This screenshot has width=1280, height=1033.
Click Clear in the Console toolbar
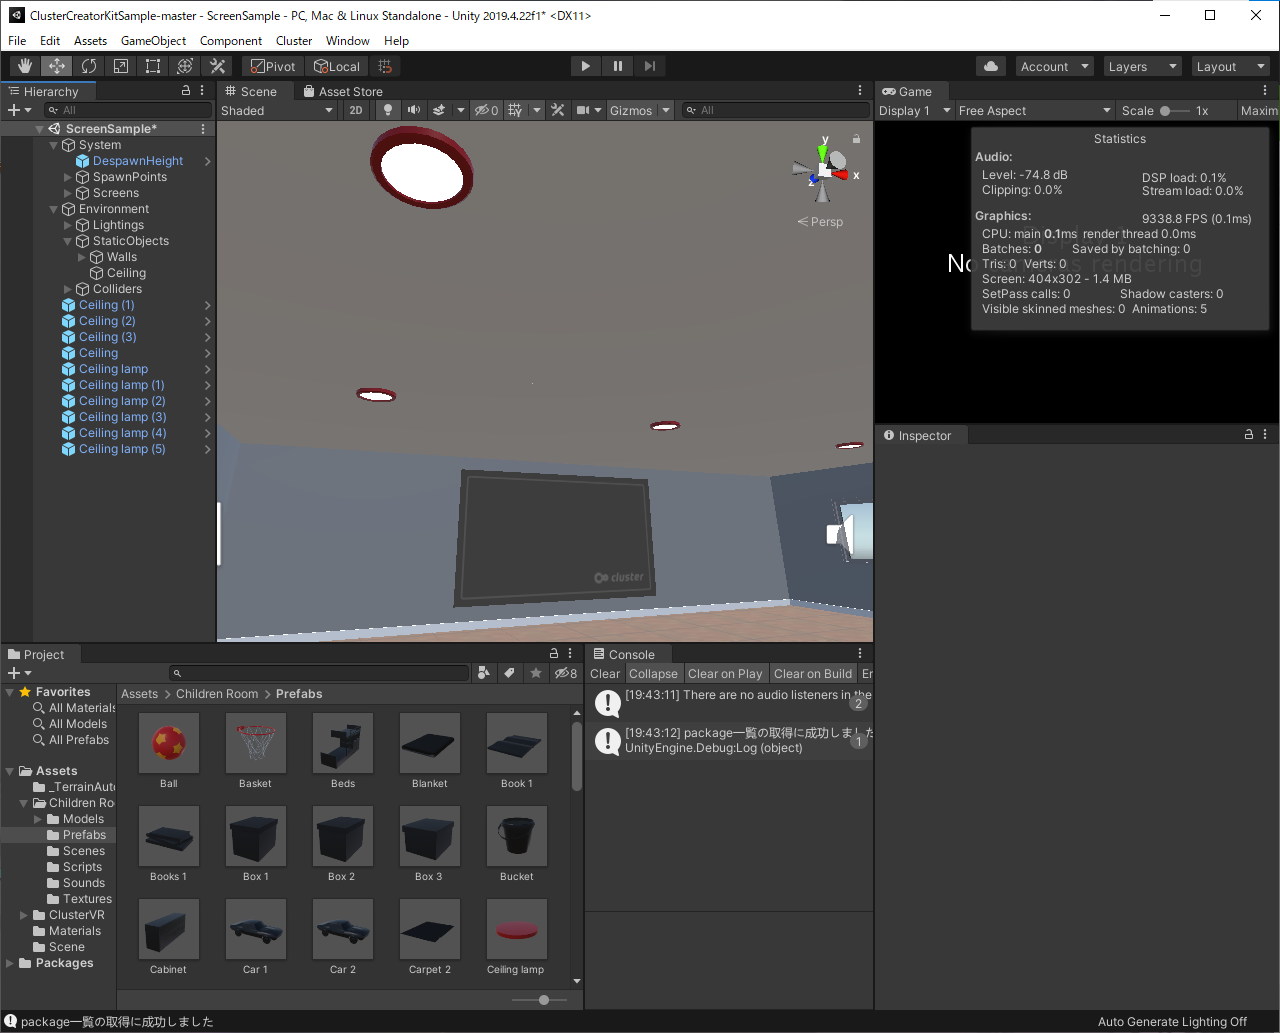point(604,673)
